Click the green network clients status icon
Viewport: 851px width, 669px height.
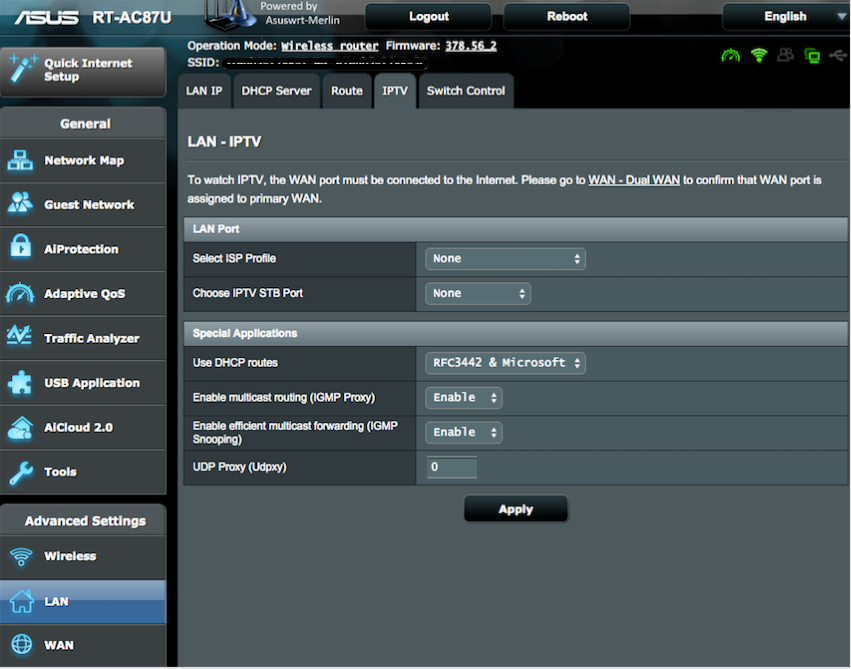(812, 55)
